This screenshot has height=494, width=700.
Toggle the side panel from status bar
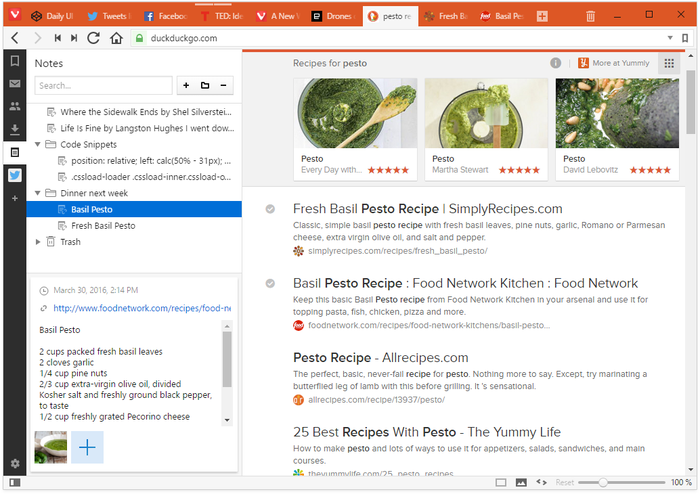(15, 482)
